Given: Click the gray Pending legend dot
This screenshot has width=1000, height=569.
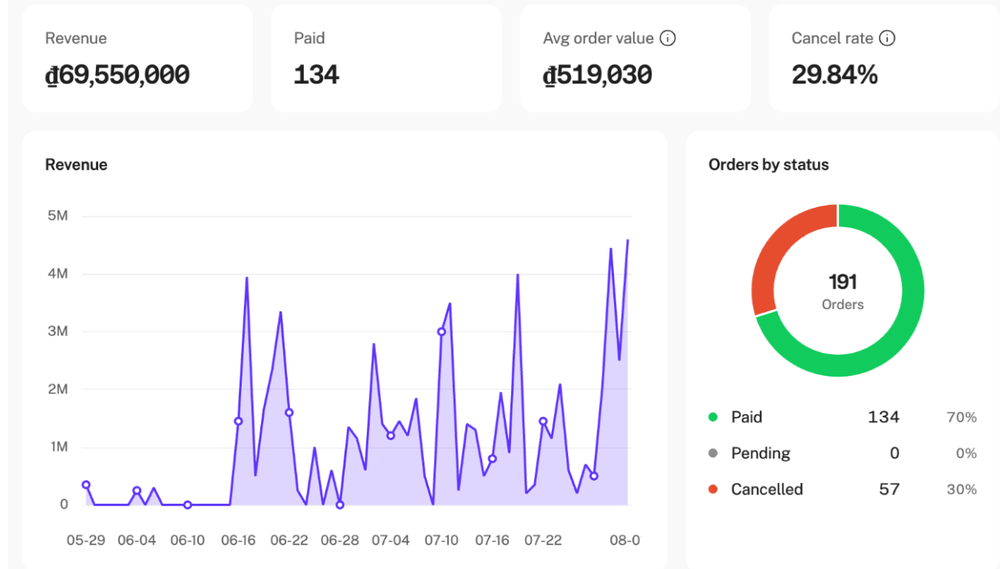Looking at the screenshot, I should tap(713, 453).
